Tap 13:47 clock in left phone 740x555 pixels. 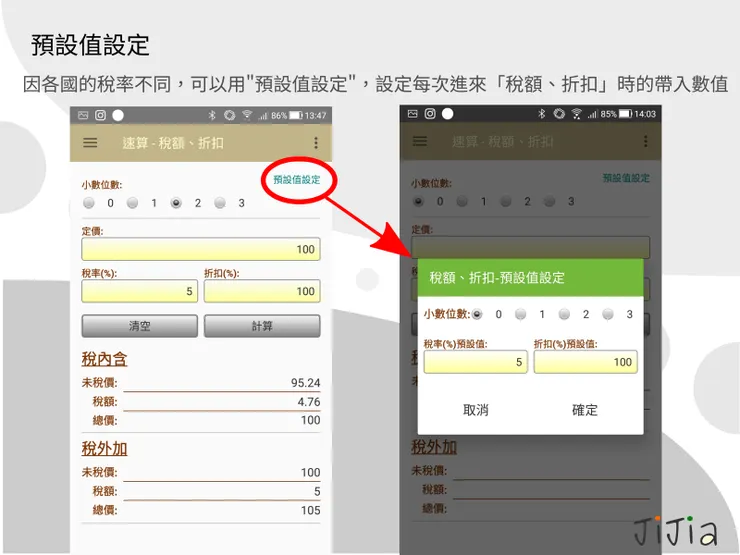click(x=315, y=116)
